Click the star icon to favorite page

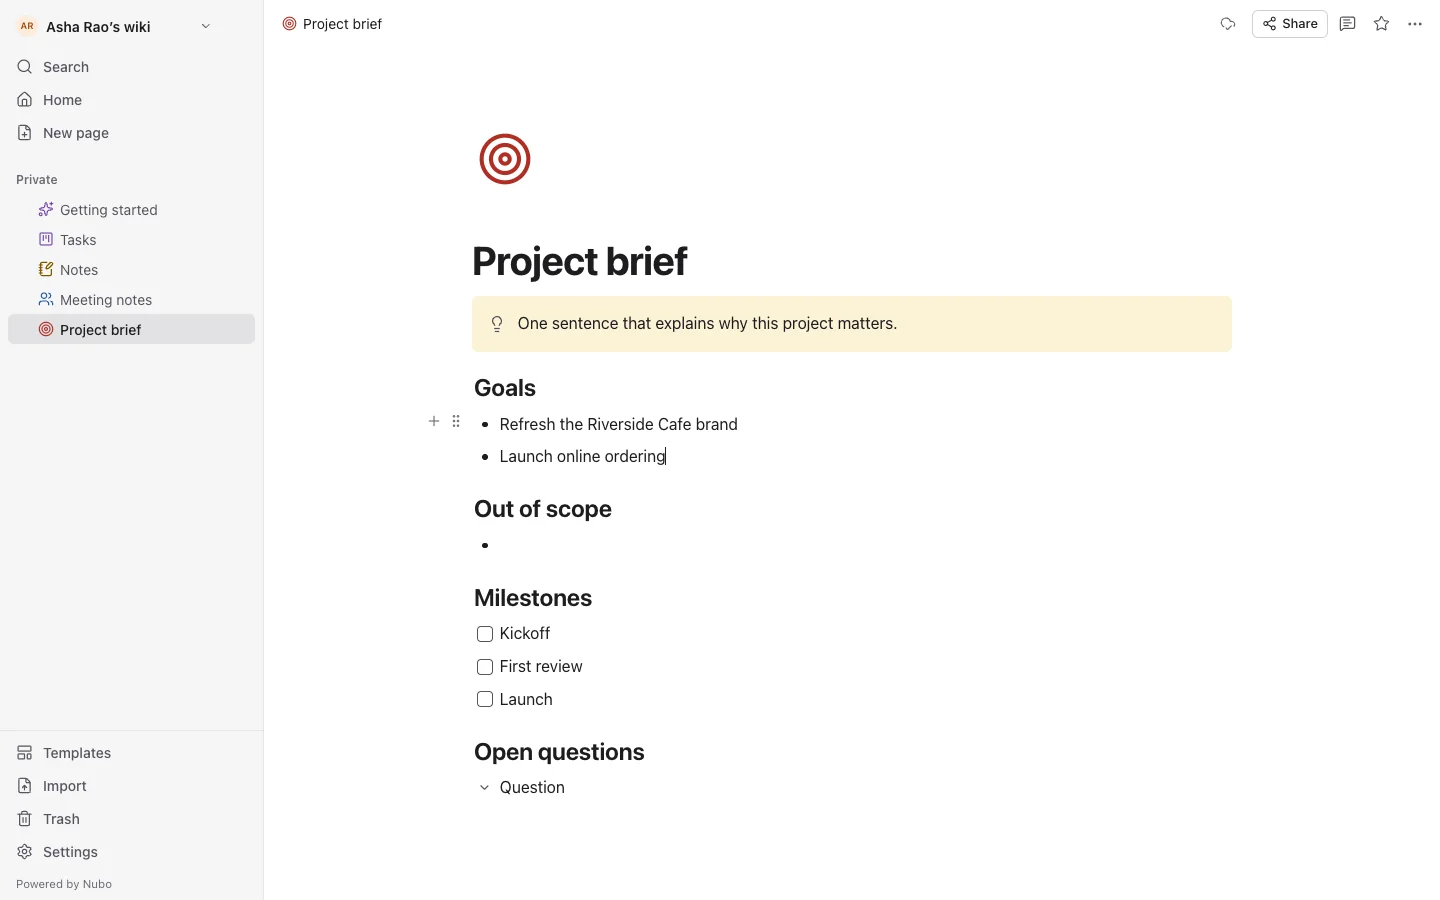[x=1381, y=24]
